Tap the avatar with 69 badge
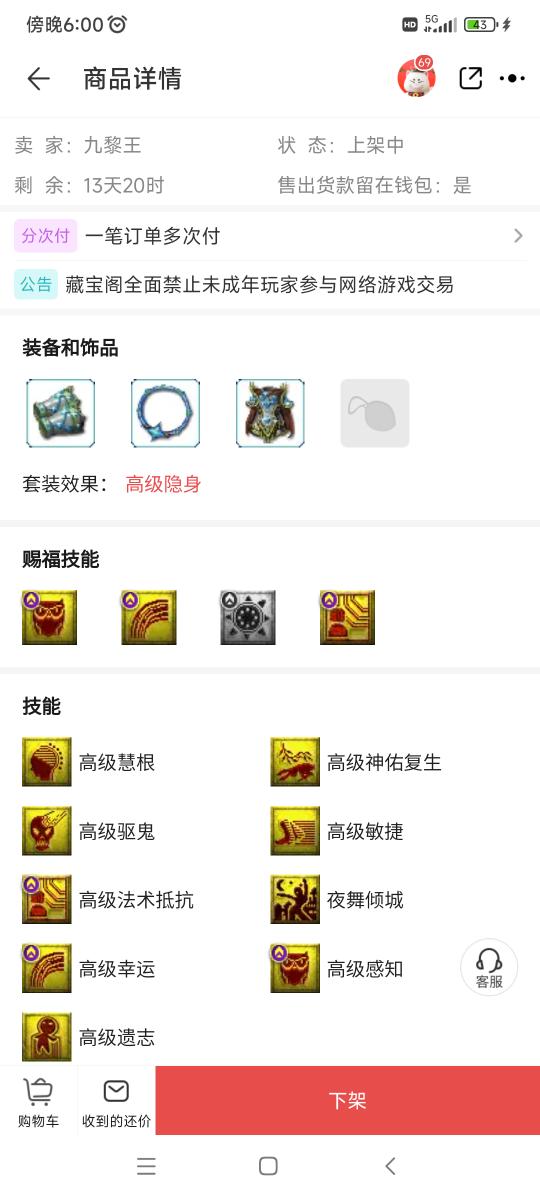This screenshot has height=1200, width=540. coord(416,77)
